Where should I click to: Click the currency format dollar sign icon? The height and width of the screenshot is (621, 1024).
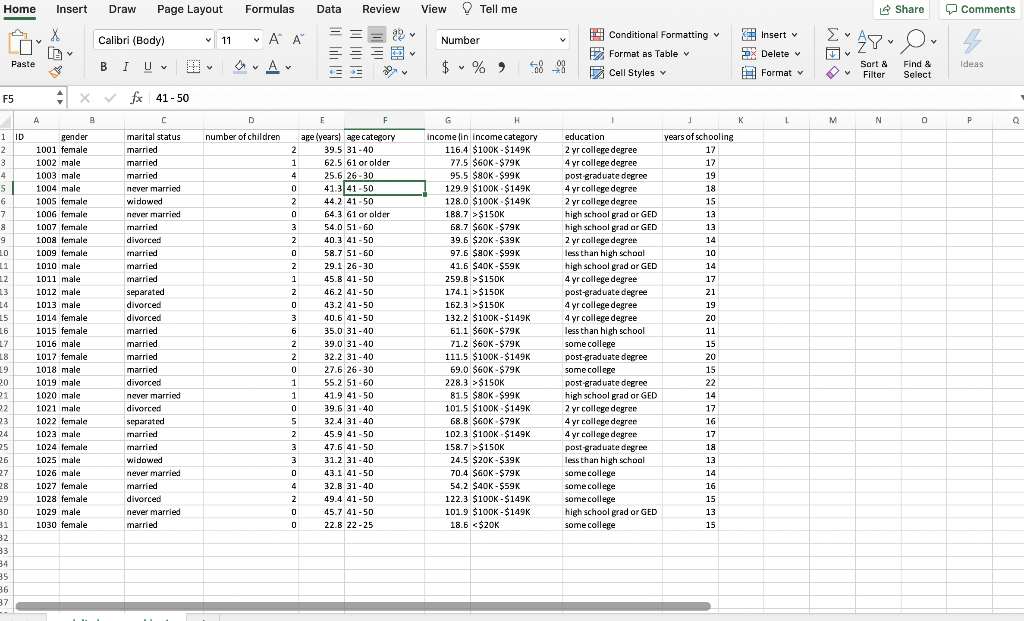point(445,68)
